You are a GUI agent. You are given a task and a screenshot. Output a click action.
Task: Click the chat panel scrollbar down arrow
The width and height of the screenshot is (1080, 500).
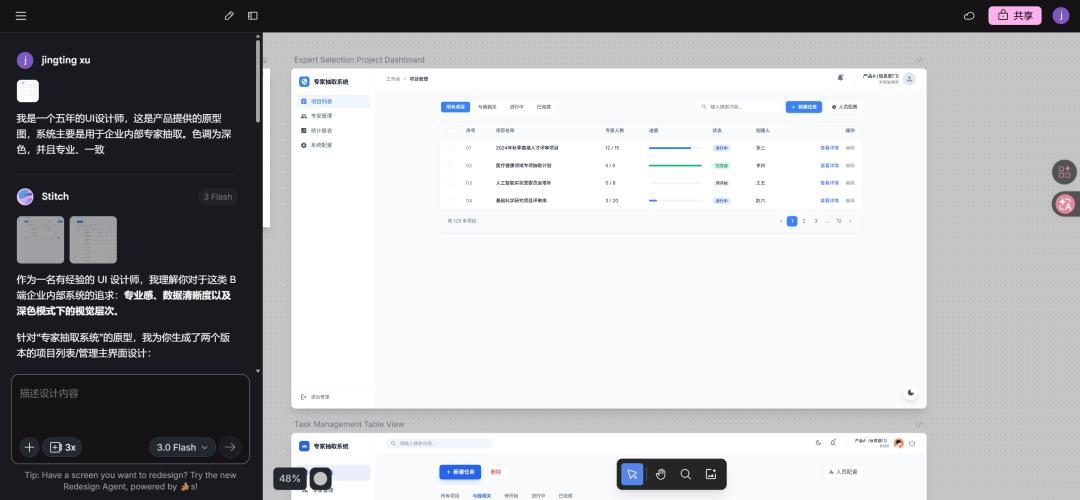coord(258,371)
